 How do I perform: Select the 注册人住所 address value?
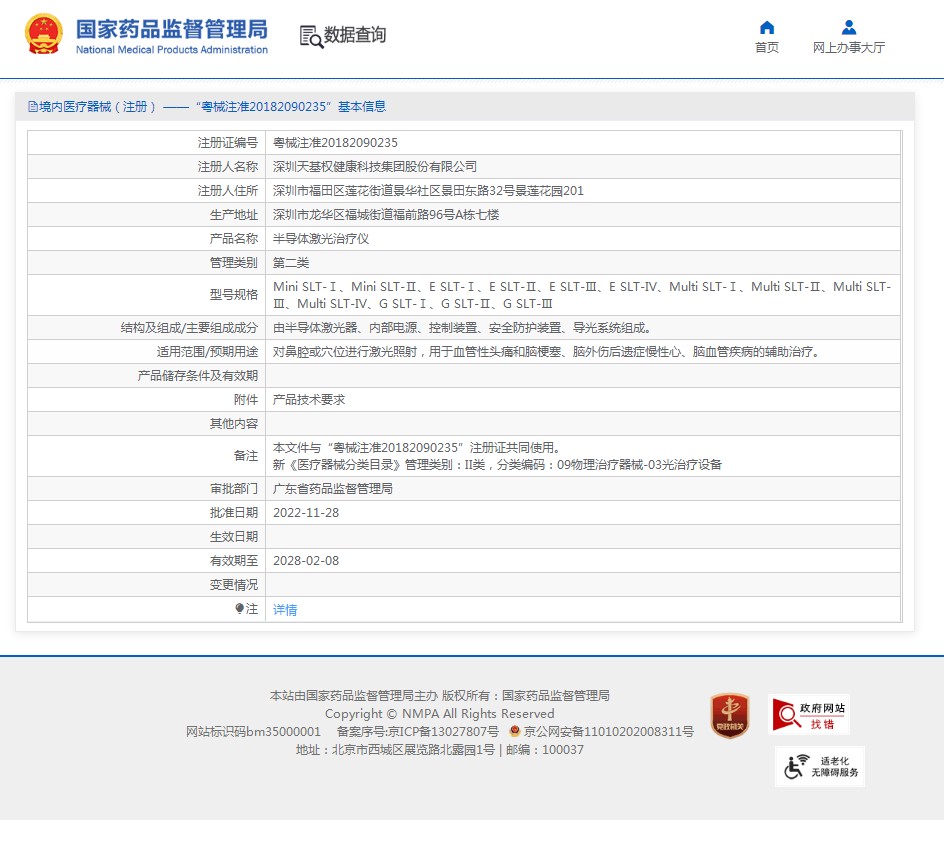pos(428,191)
